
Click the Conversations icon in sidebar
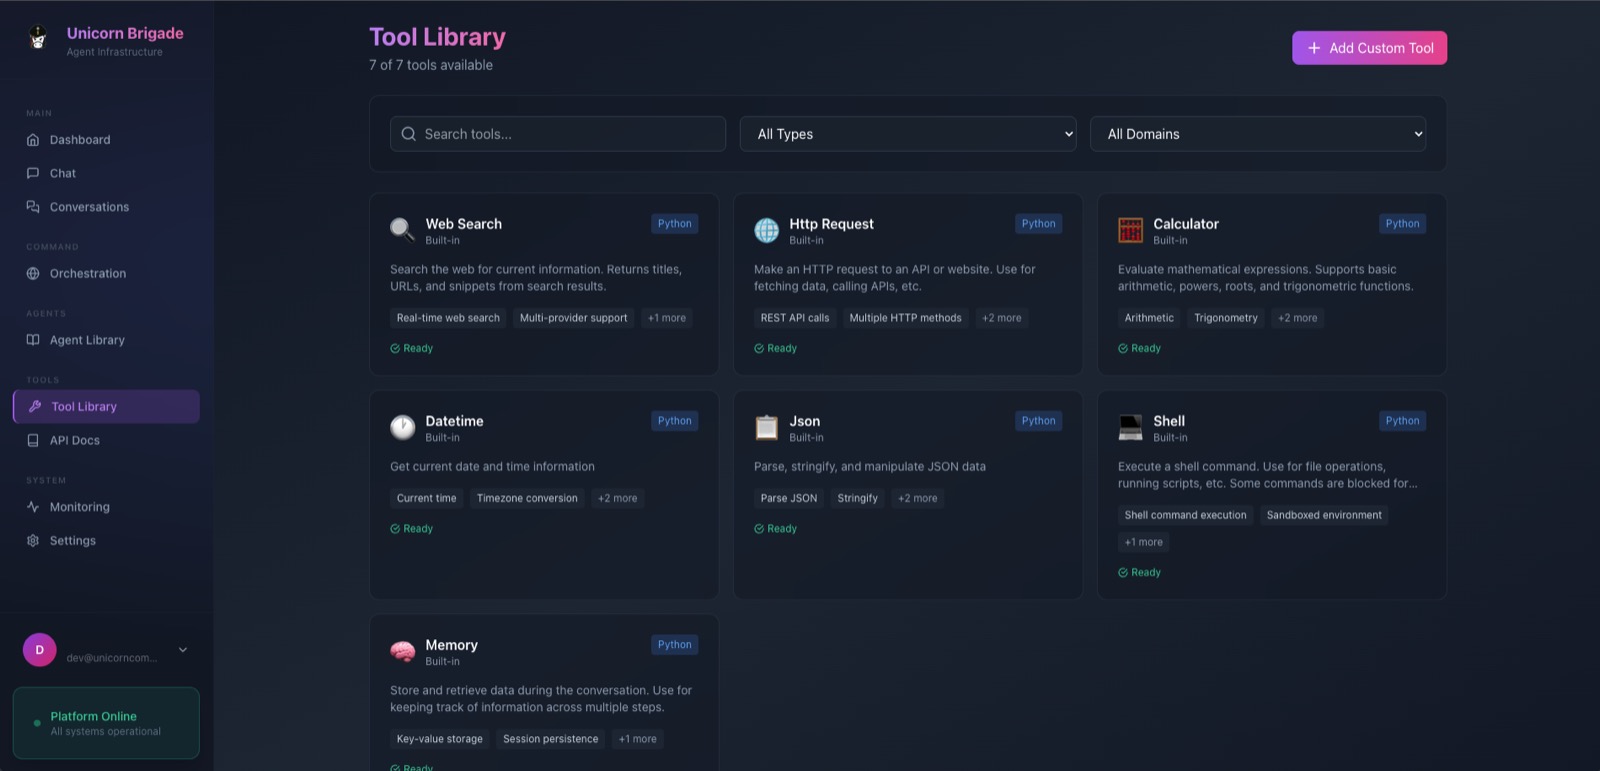tap(33, 207)
